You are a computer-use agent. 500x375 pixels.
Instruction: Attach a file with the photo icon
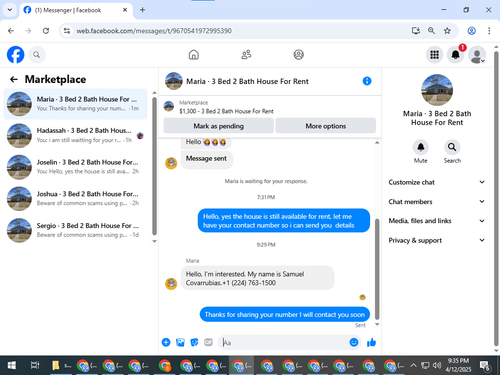[180, 342]
